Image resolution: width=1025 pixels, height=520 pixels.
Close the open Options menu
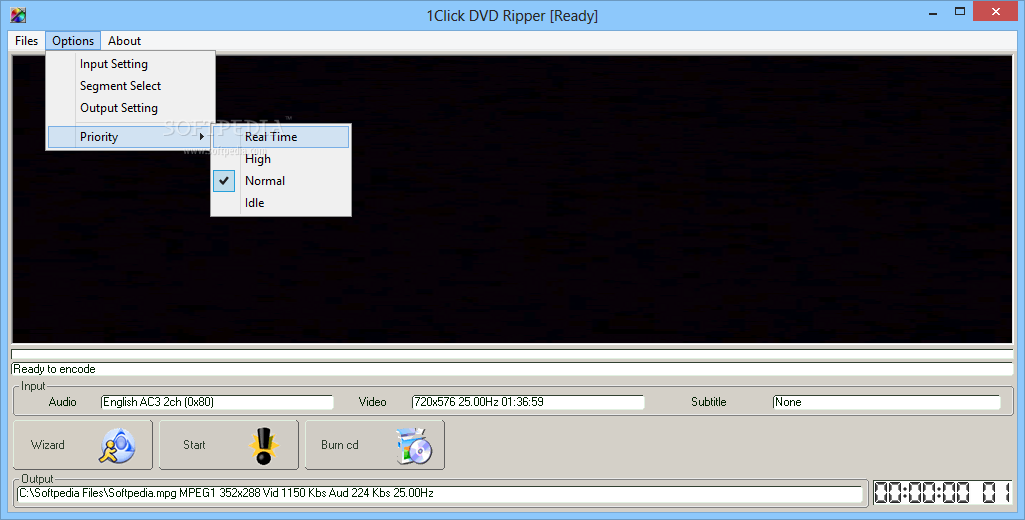pyautogui.click(x=73, y=41)
